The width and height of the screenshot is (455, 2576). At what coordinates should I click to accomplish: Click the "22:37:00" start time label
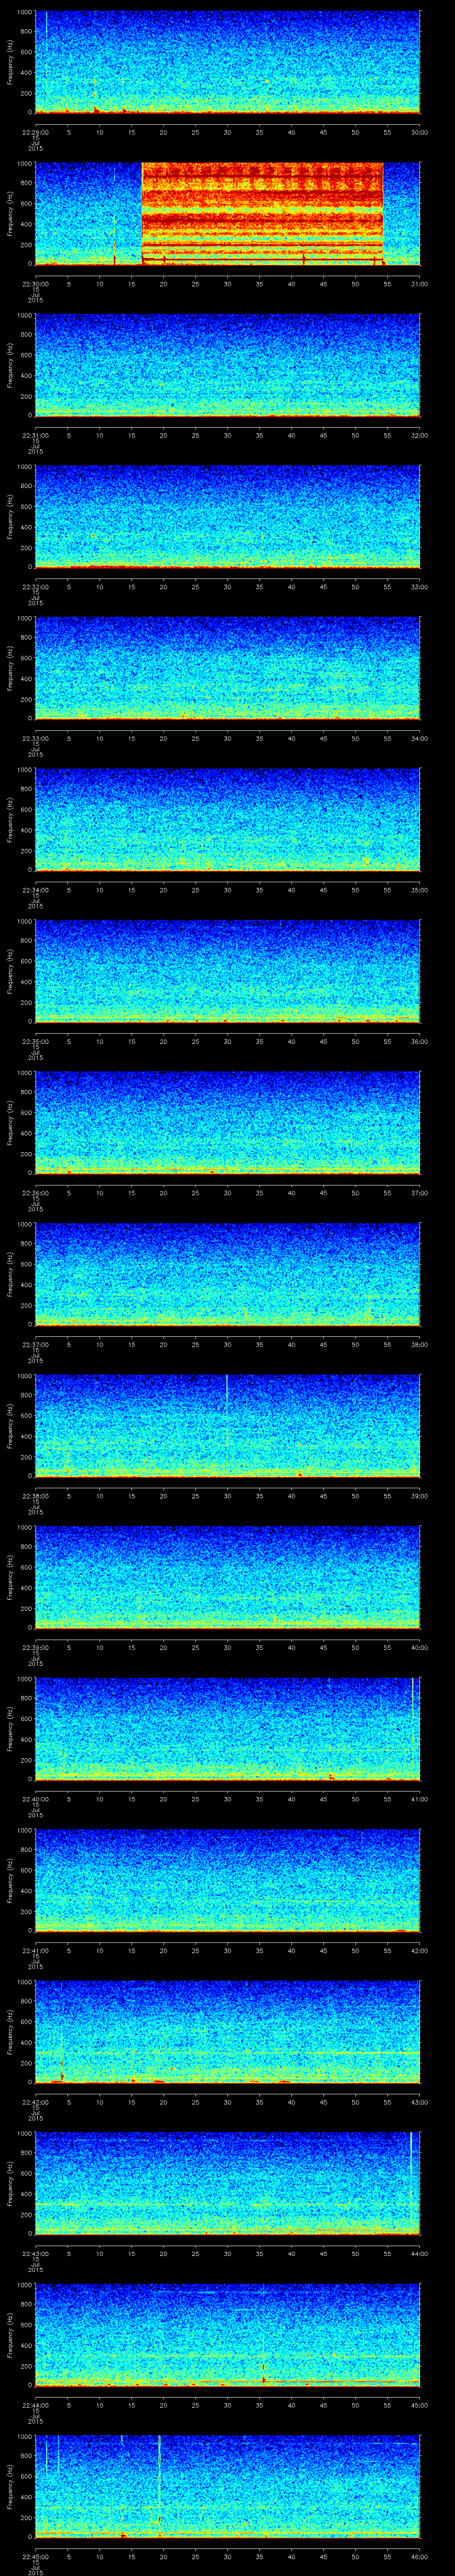35,1344
